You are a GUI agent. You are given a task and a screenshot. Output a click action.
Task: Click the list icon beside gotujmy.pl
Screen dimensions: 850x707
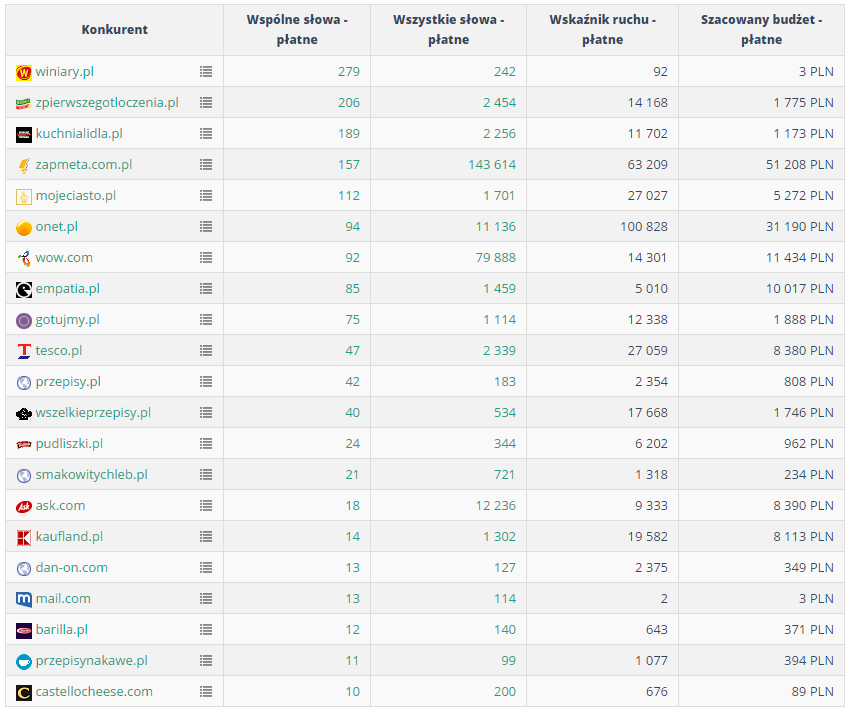[x=205, y=320]
